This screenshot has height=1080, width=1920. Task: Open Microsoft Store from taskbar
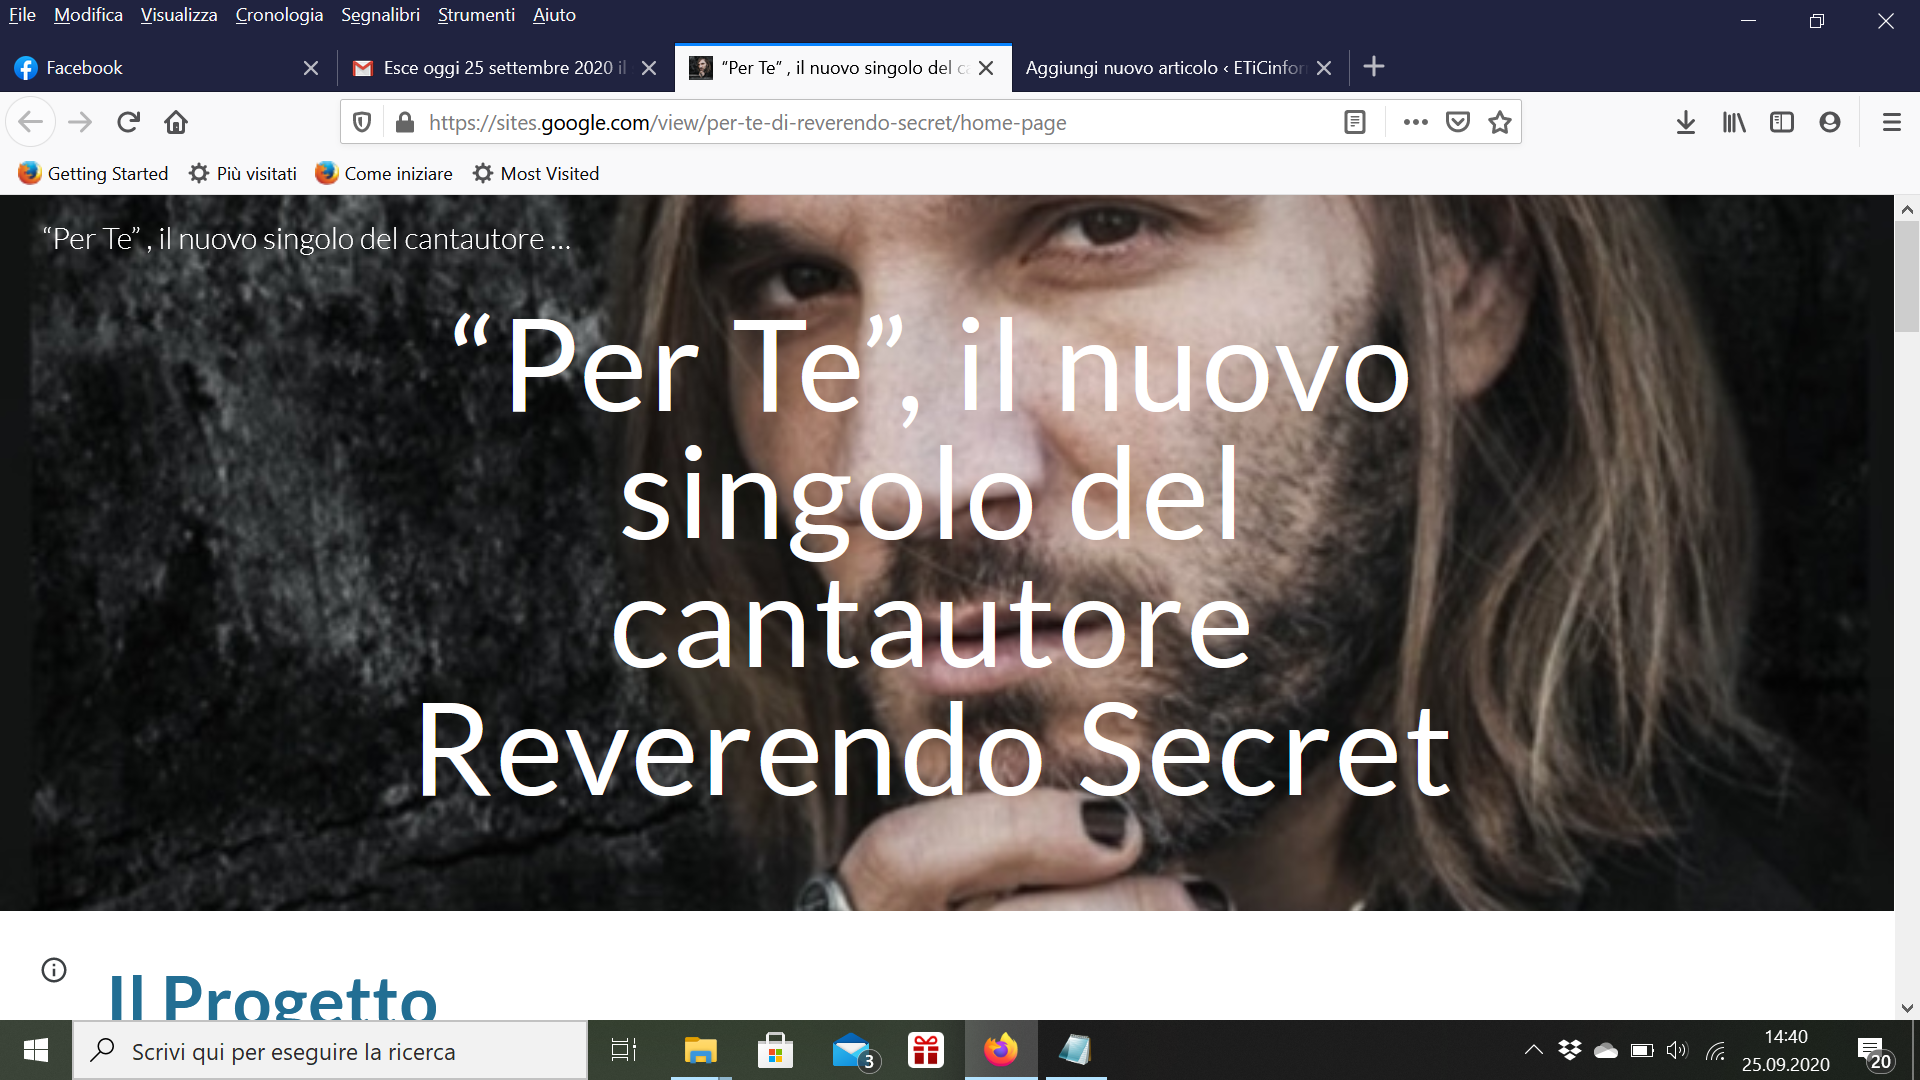775,1050
